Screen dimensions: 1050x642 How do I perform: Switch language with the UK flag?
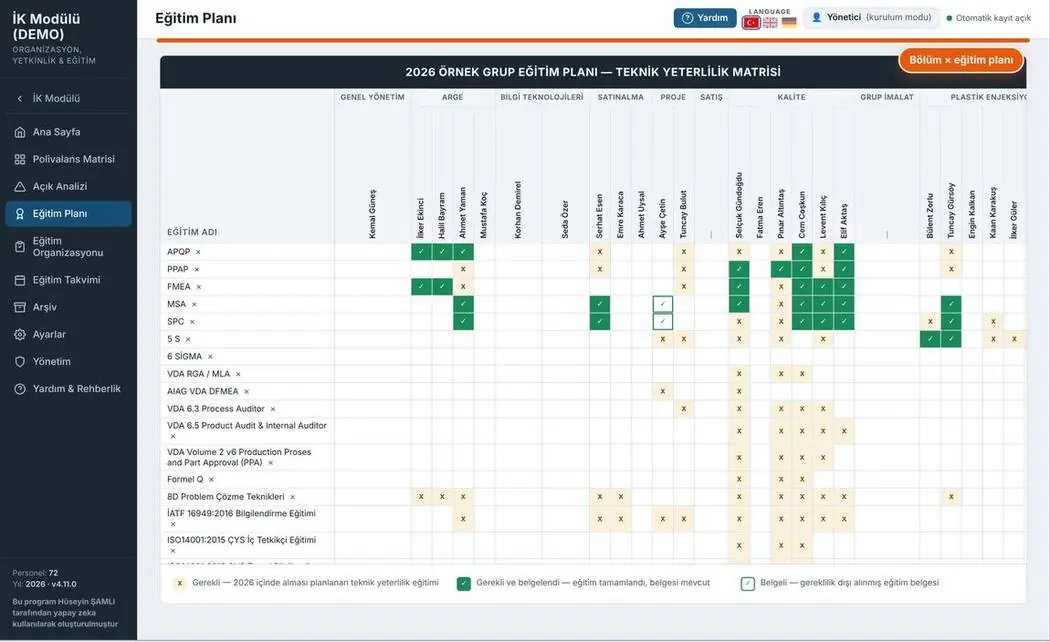(770, 22)
